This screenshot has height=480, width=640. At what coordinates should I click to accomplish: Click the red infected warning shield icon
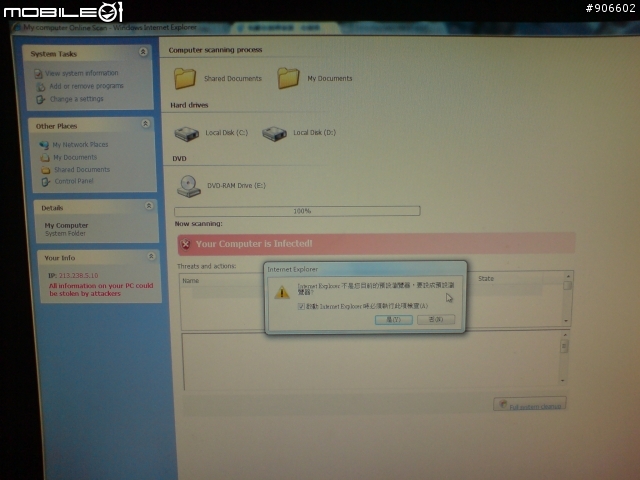(x=186, y=244)
